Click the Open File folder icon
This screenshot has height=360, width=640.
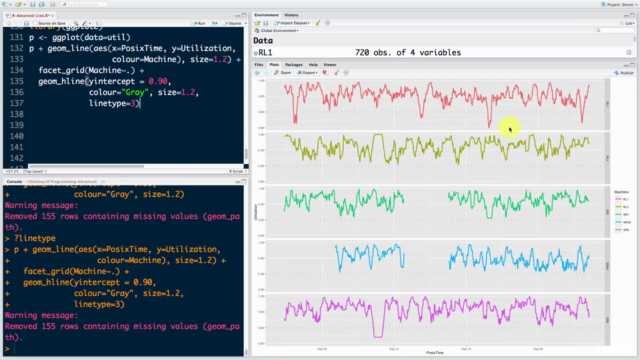(18, 4)
